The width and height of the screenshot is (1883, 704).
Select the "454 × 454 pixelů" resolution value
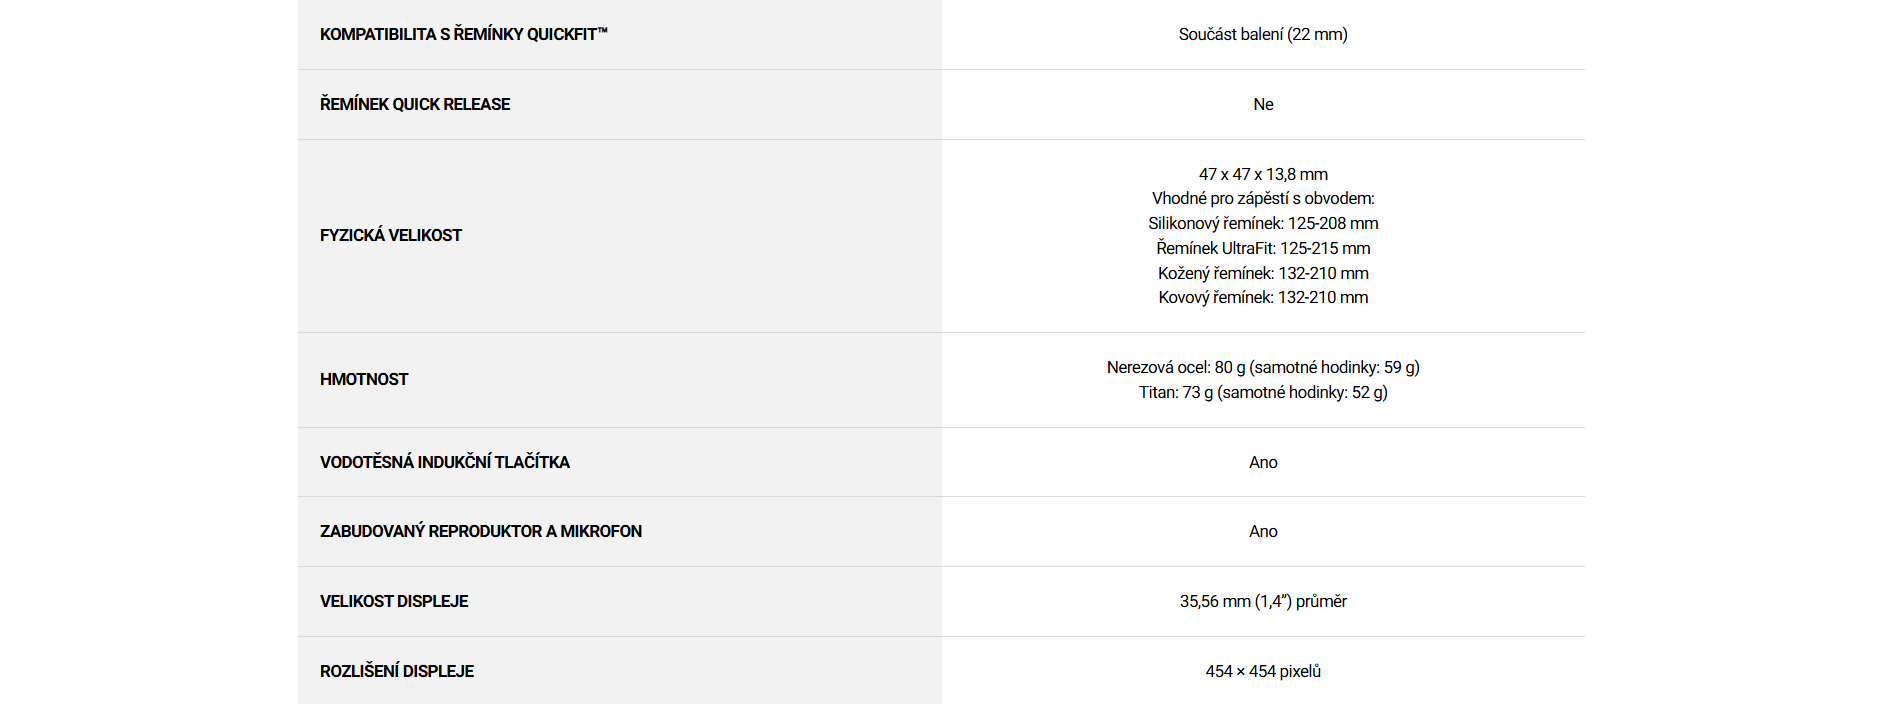click(1263, 671)
